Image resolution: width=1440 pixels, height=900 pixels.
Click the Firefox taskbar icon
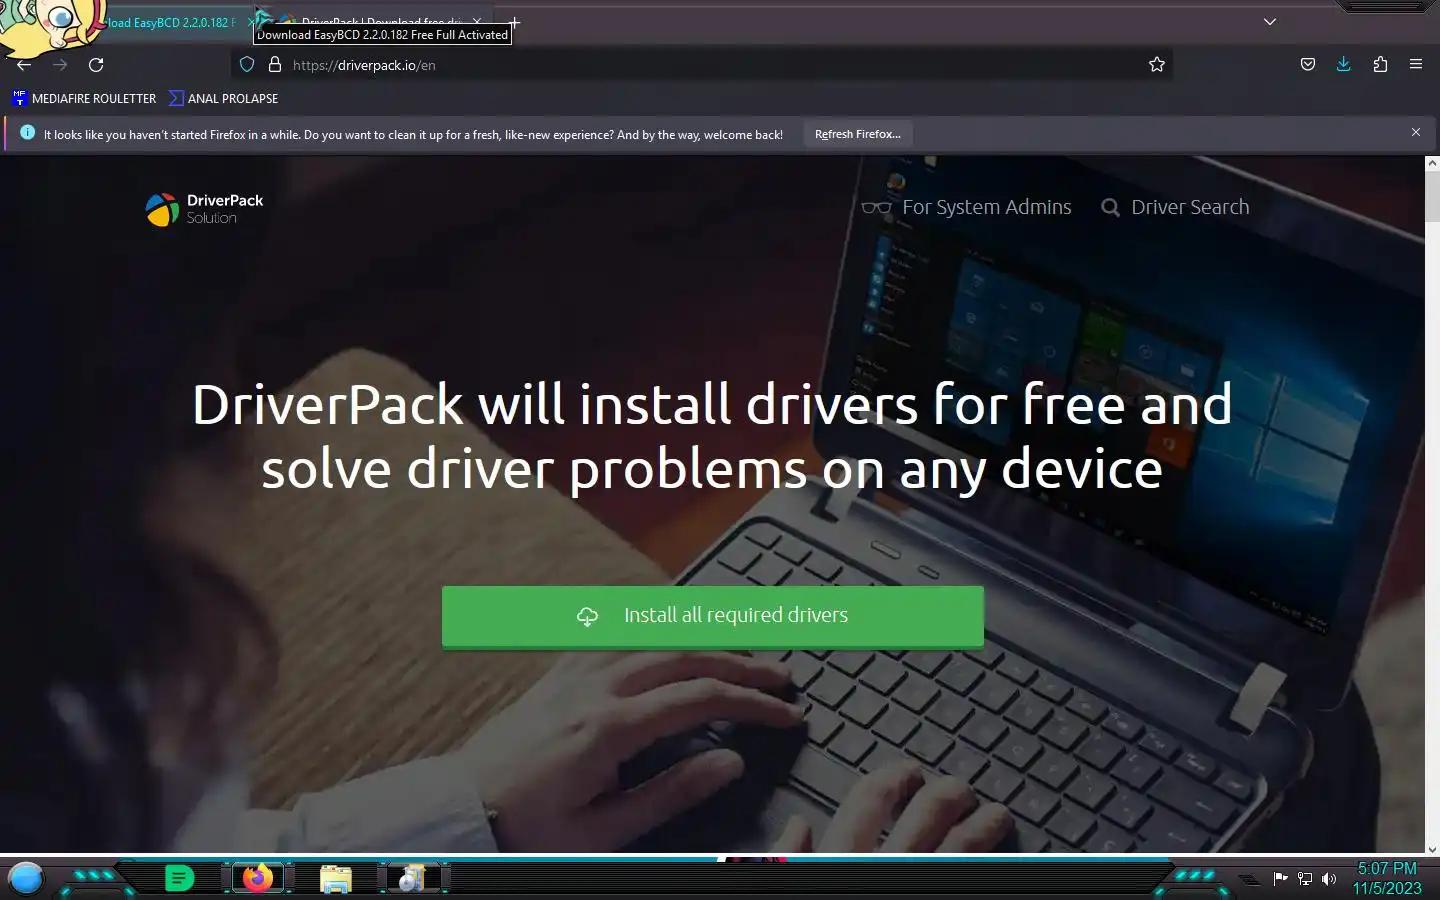click(258, 878)
